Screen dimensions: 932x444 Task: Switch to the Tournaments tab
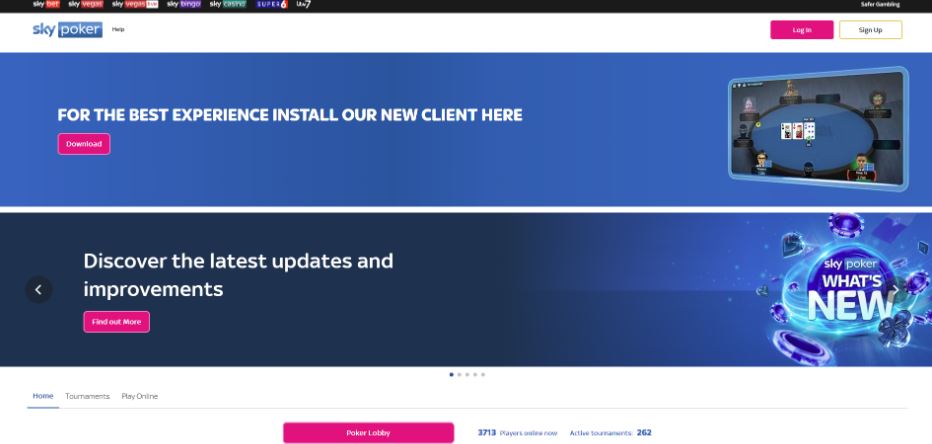pos(87,396)
